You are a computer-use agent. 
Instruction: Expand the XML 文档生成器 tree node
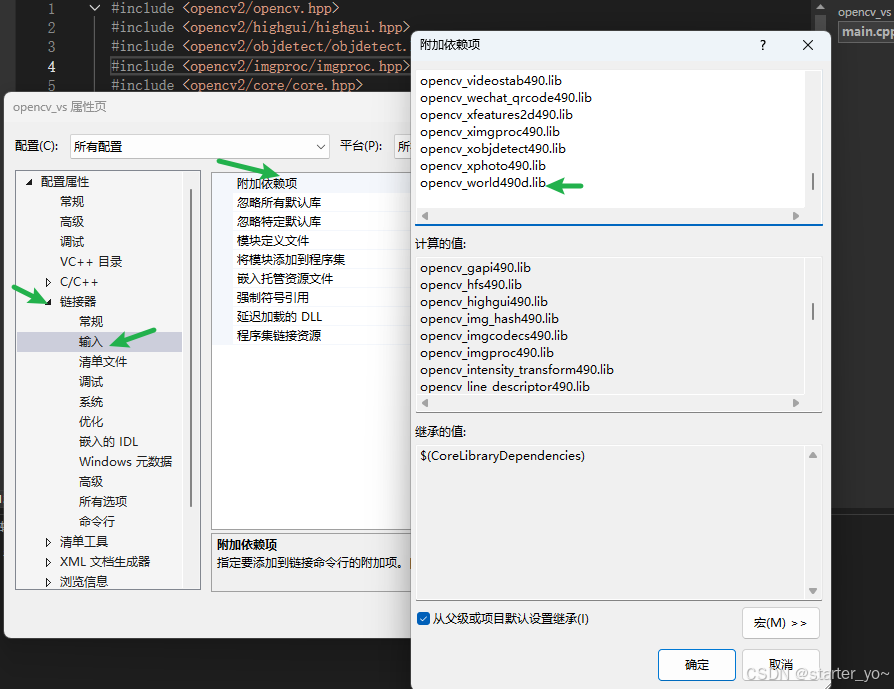pyautogui.click(x=48, y=562)
